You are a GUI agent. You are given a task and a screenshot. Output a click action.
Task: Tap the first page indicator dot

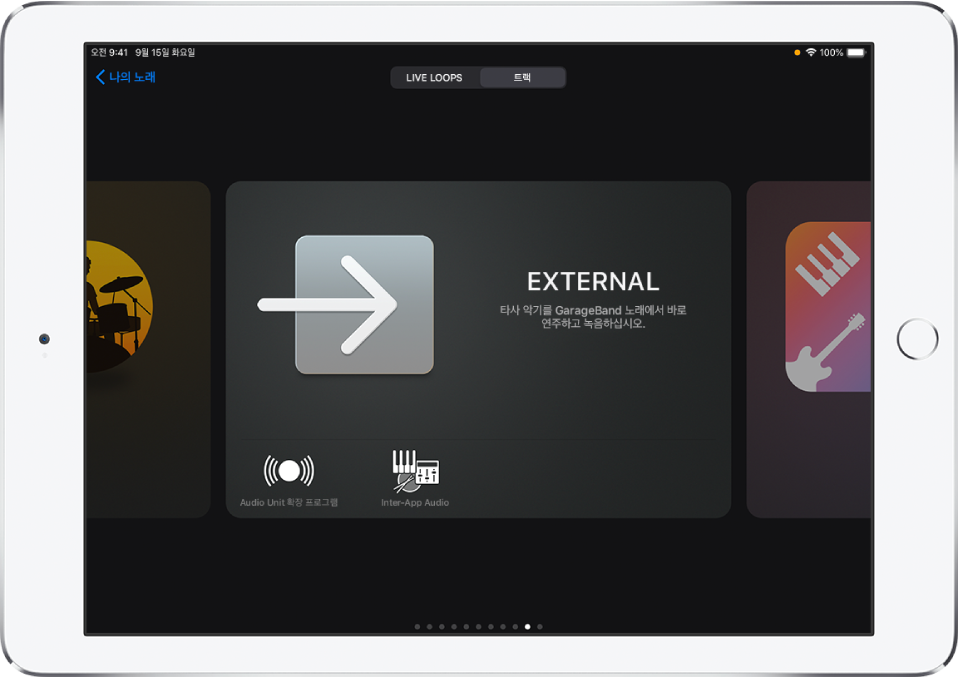coord(417,627)
